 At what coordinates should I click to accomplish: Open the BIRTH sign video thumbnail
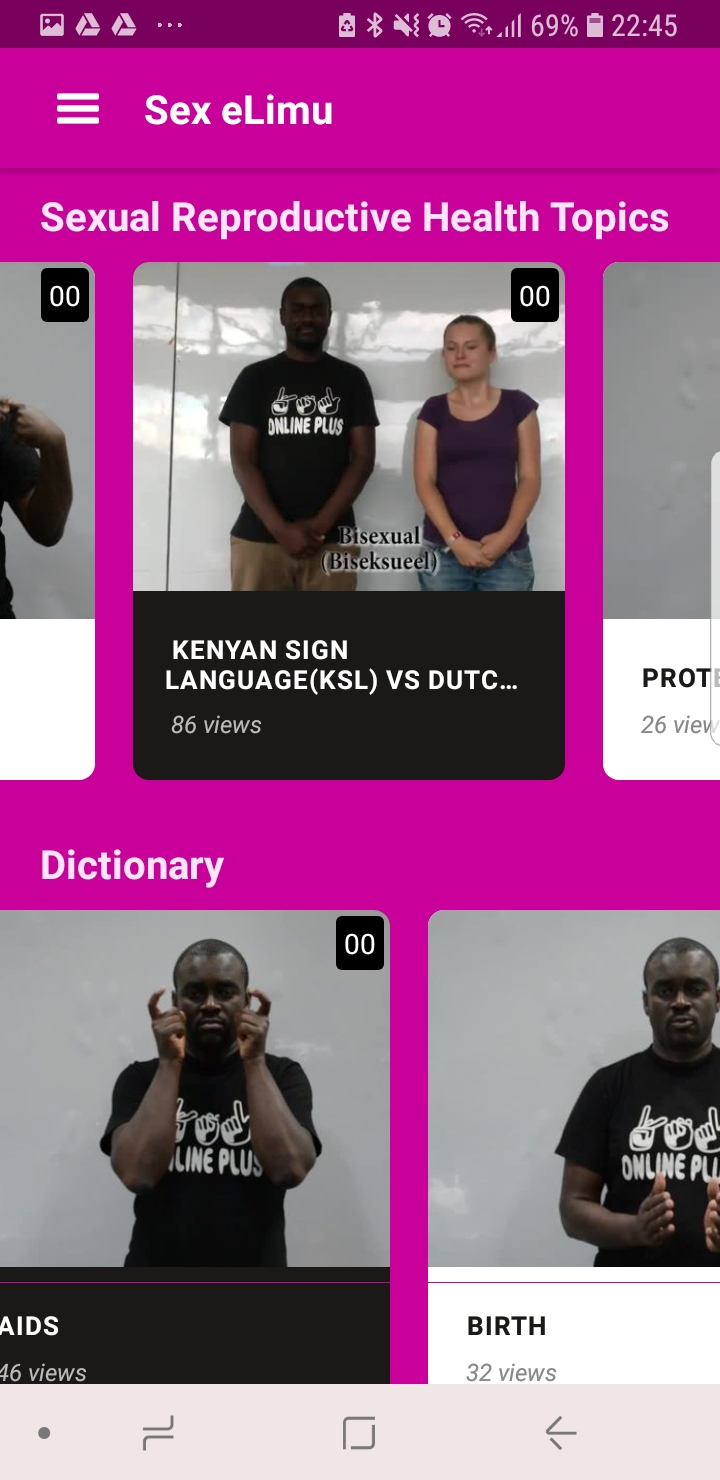tap(574, 1089)
